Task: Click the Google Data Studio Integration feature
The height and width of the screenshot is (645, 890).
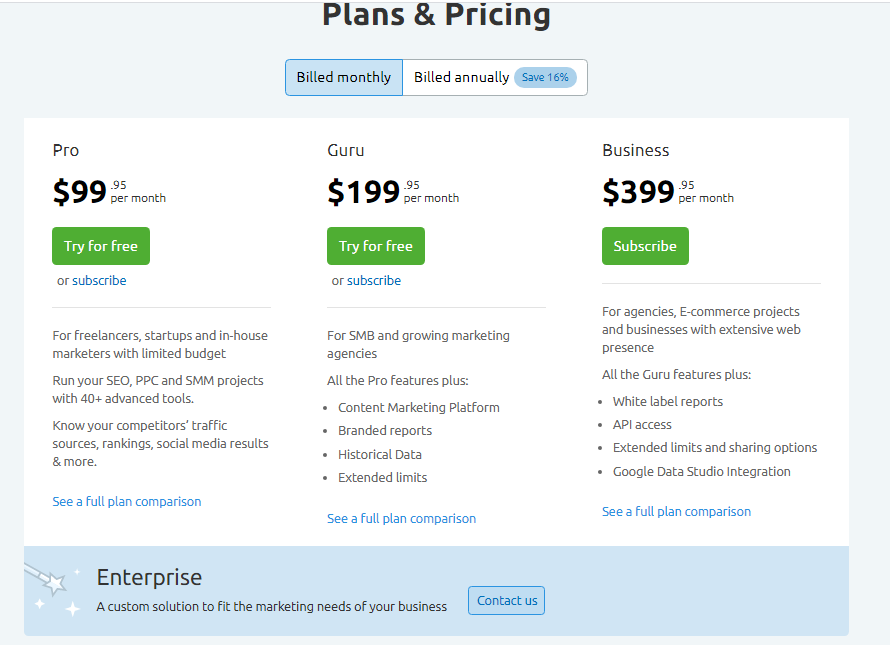Action: (702, 472)
